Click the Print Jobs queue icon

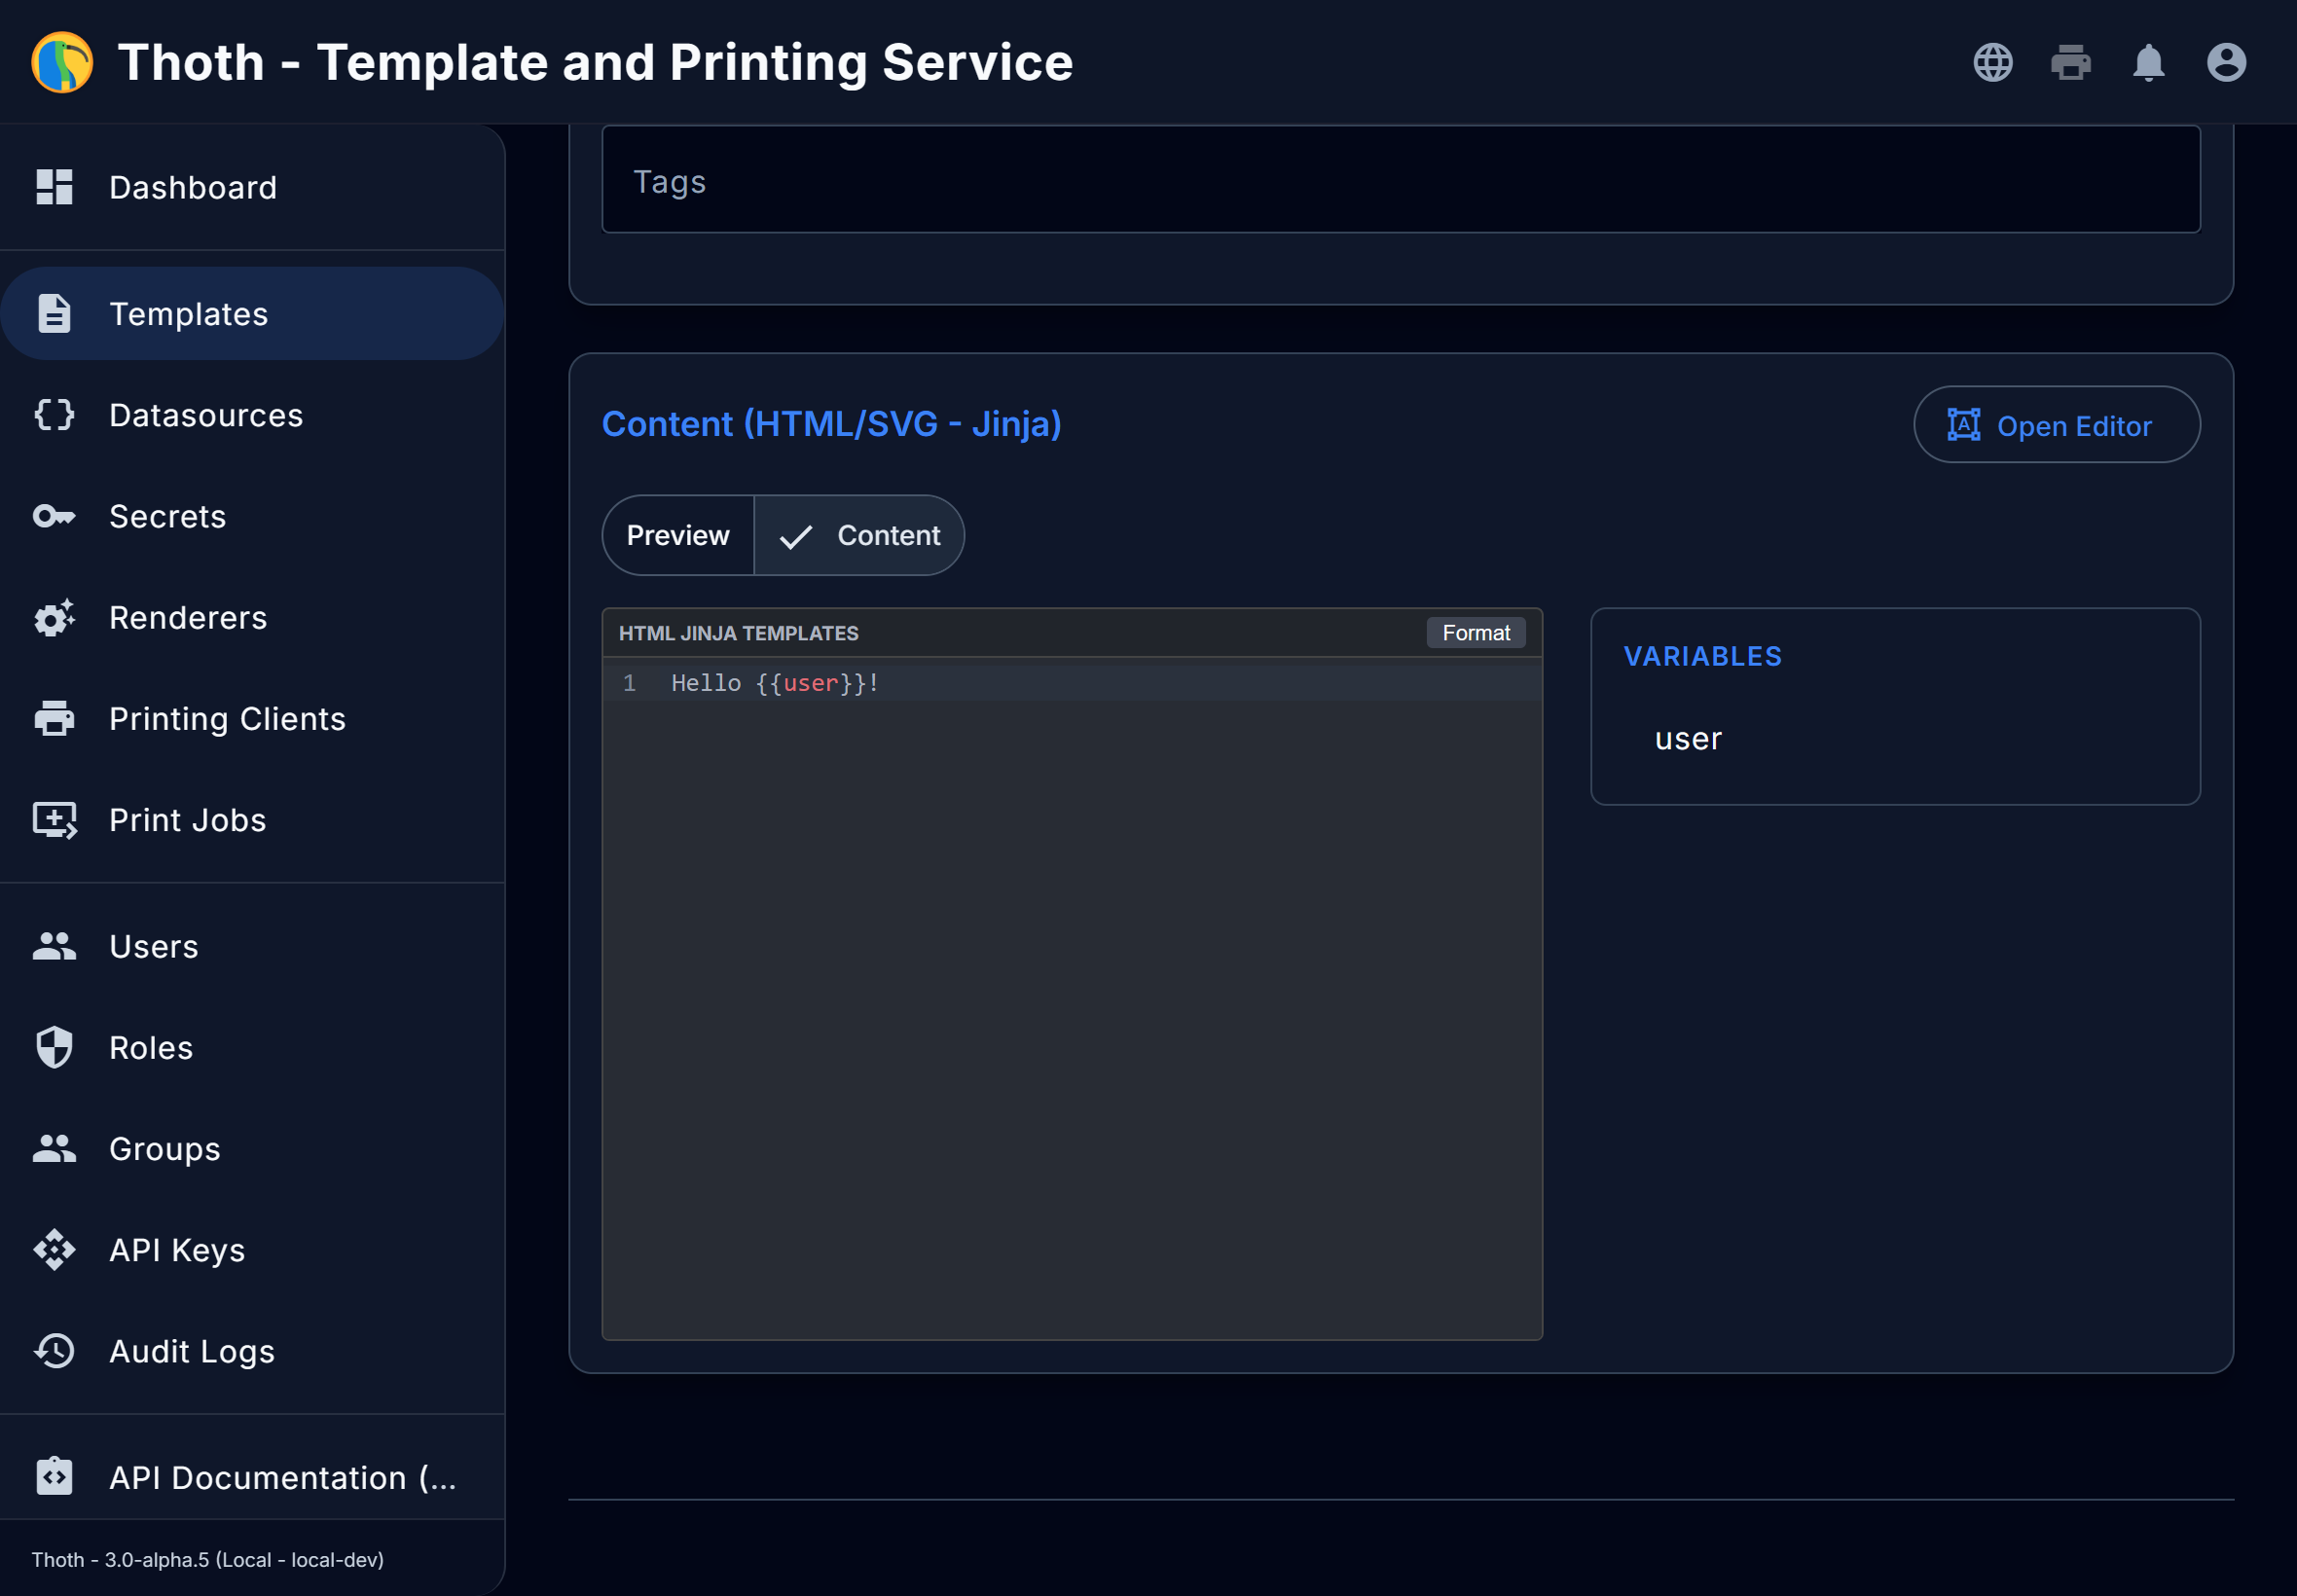pos(54,820)
